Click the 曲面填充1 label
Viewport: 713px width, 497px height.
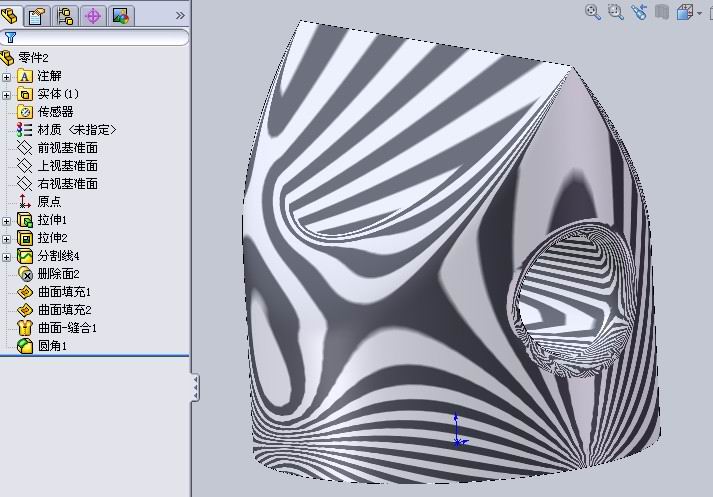coord(64,292)
